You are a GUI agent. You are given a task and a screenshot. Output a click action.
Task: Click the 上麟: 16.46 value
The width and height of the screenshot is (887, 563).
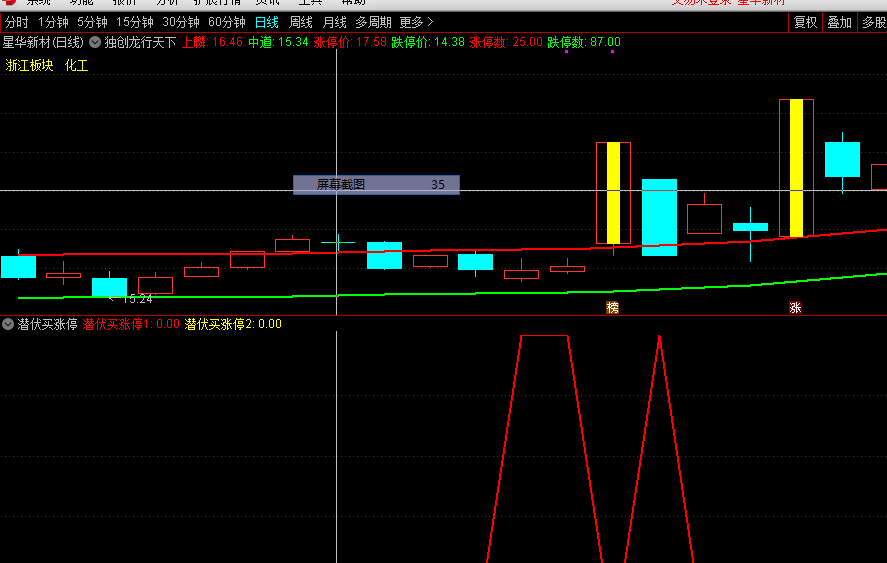pos(212,42)
